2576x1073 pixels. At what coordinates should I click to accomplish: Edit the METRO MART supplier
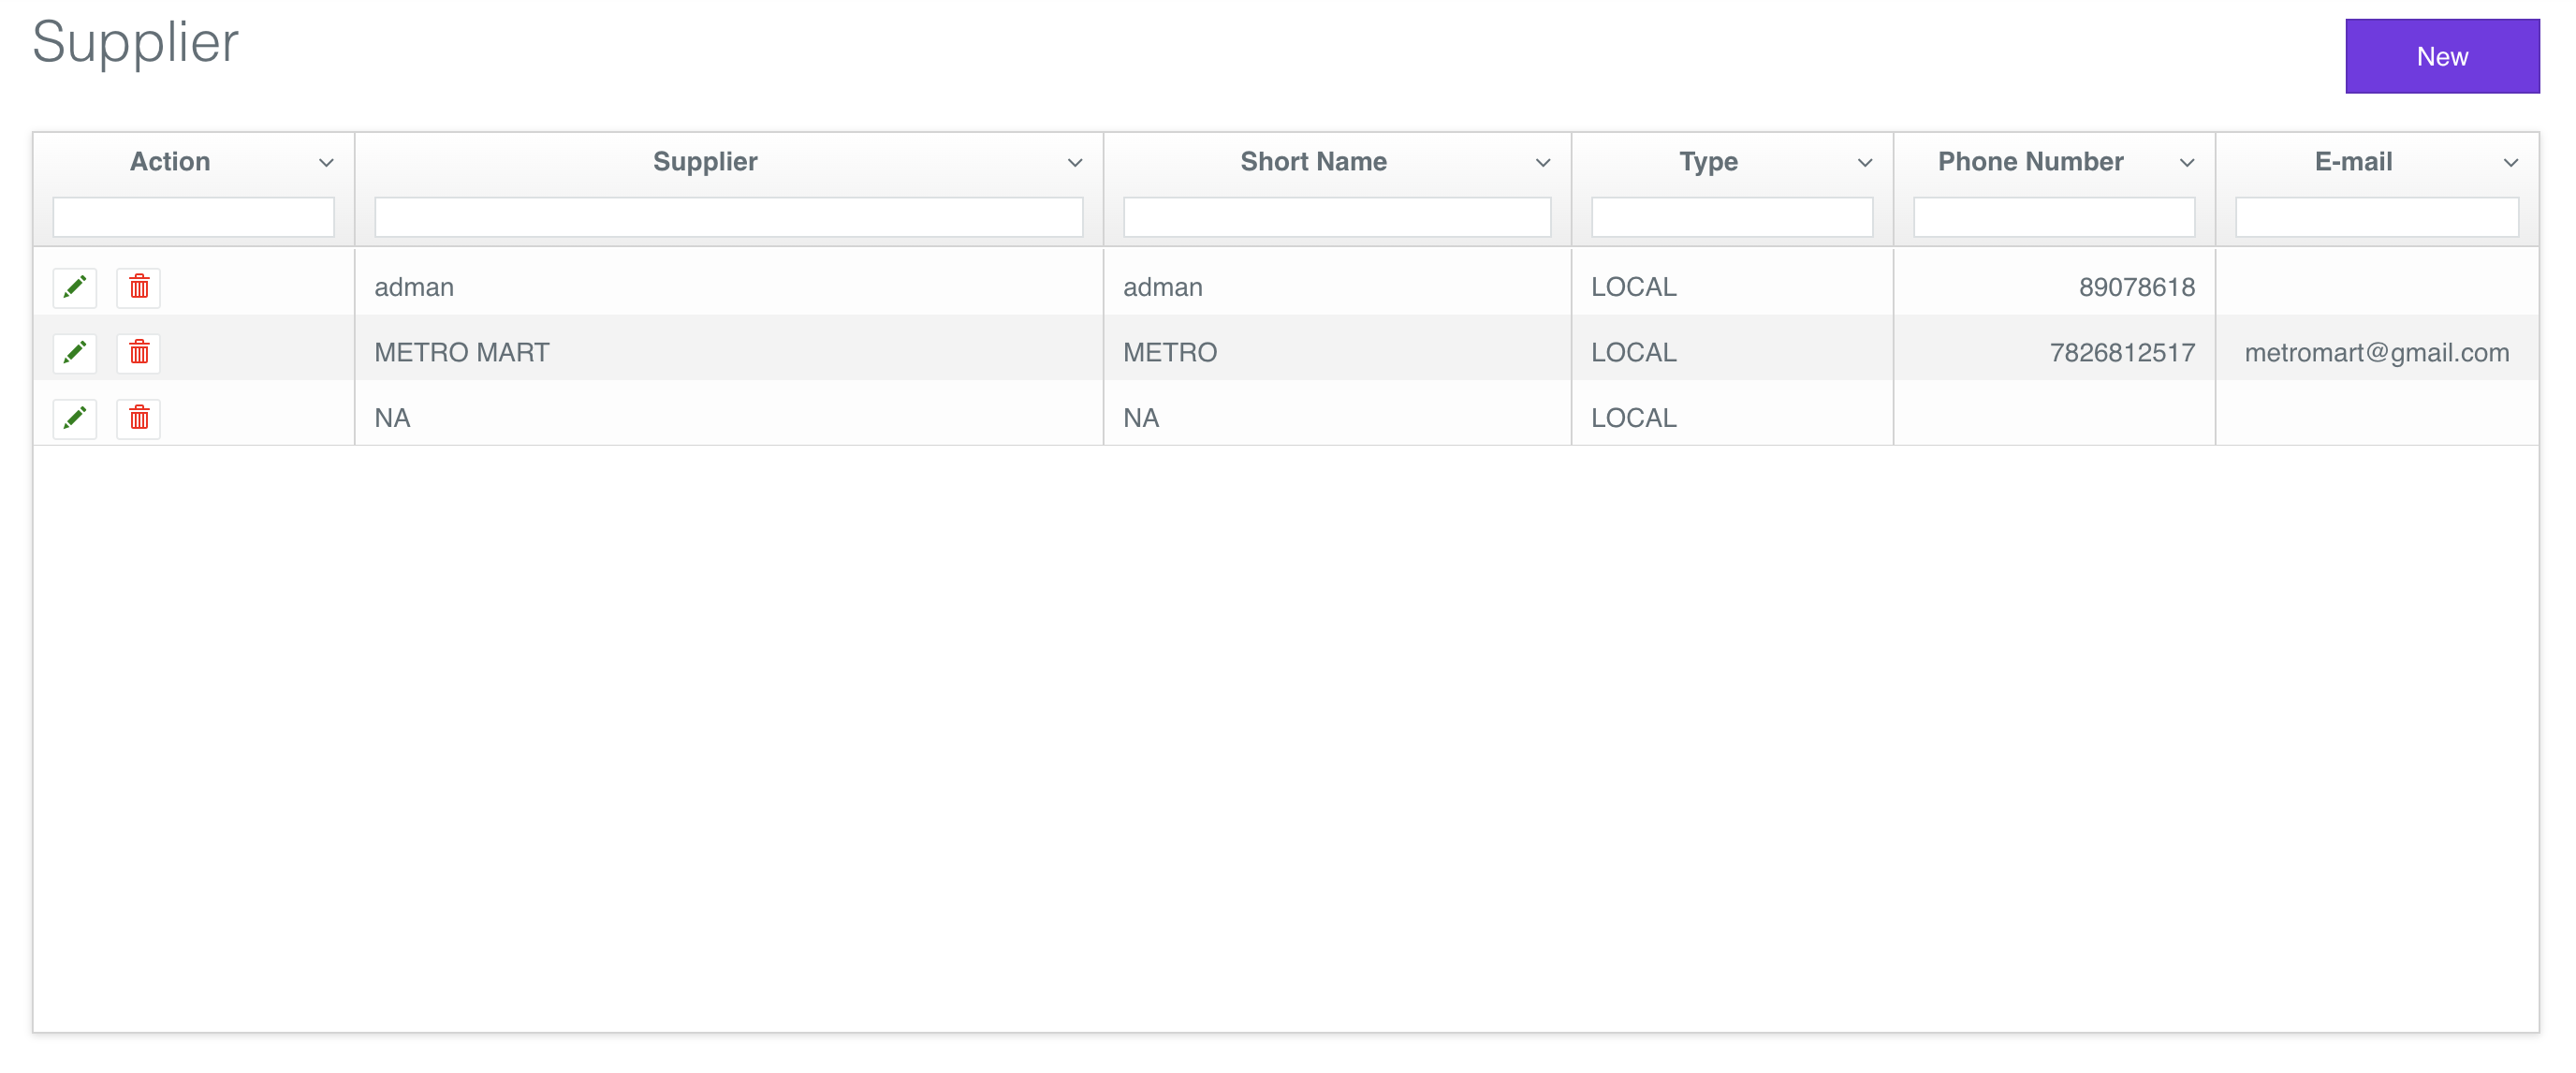click(74, 352)
